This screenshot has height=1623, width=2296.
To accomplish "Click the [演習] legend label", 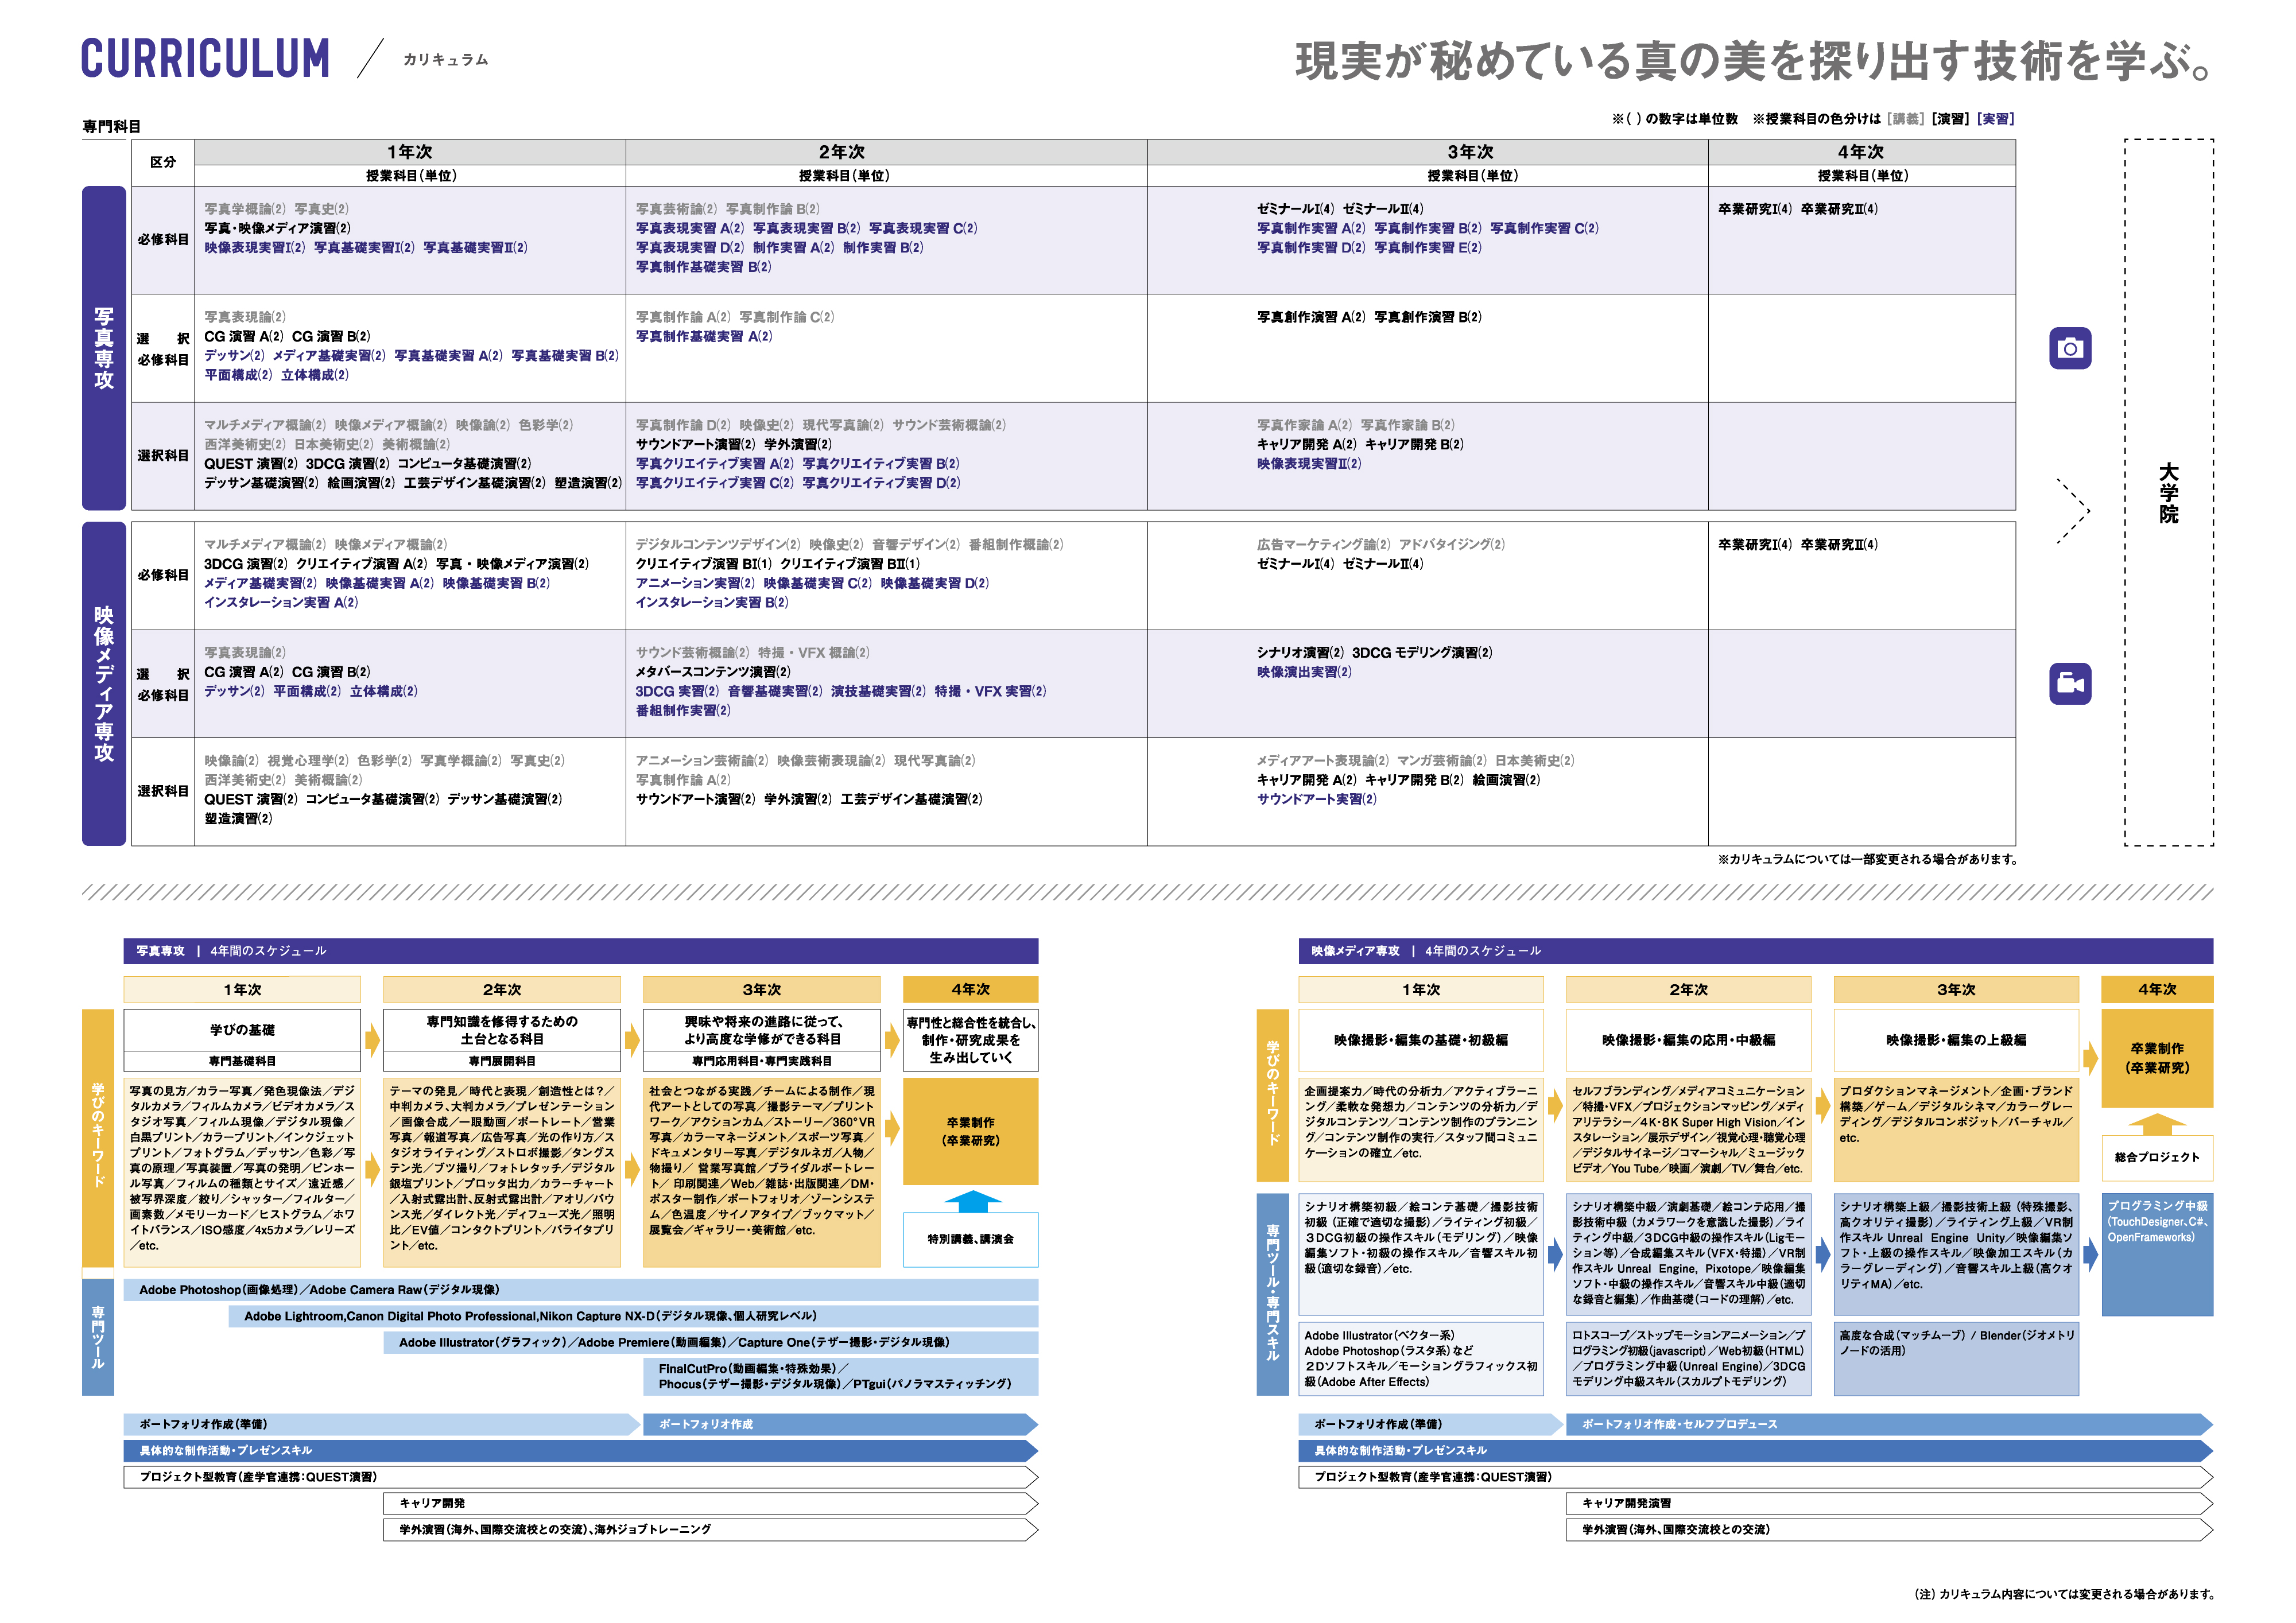I will coord(1950,119).
